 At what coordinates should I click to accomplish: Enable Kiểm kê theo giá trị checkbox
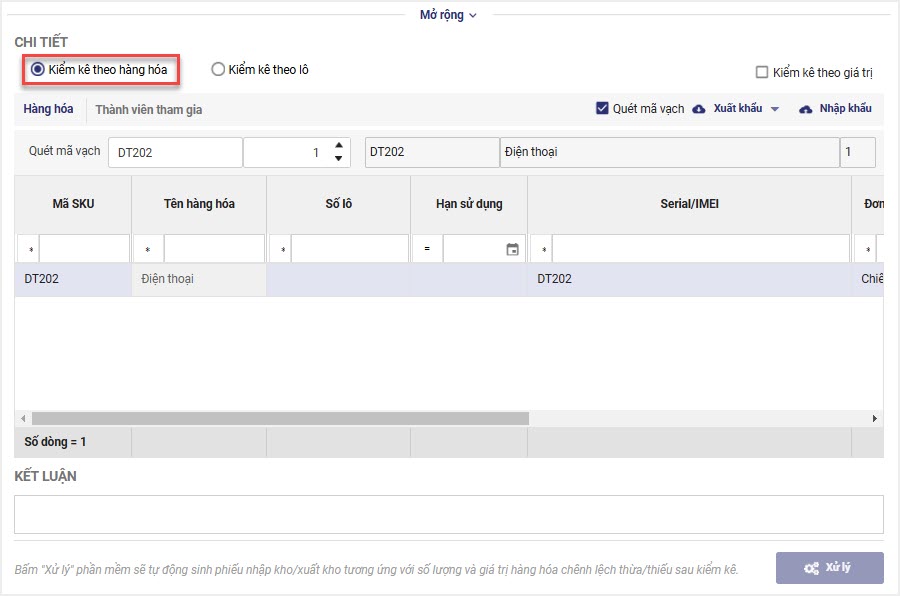click(x=762, y=72)
